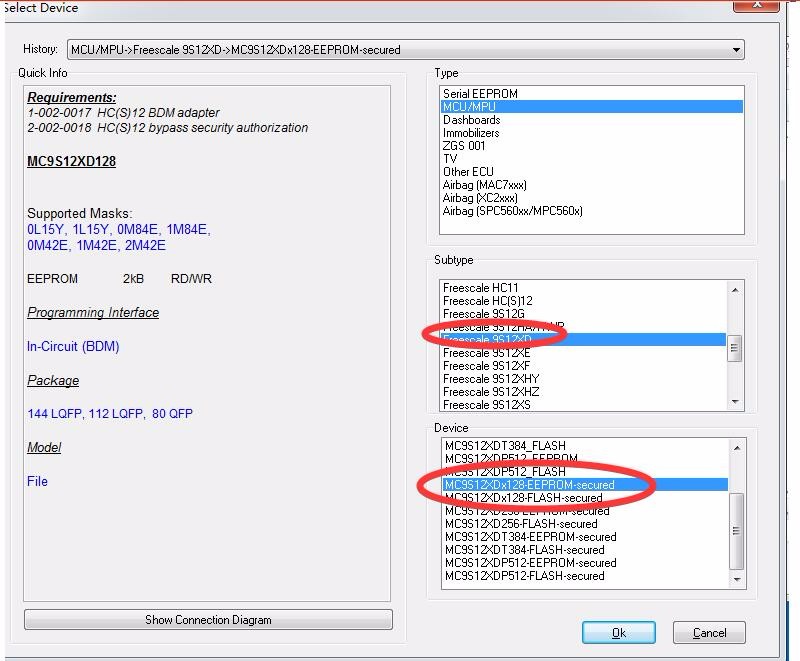Click Subtype list scroll down arrow
Viewport: 800px width, 661px height.
click(x=735, y=402)
